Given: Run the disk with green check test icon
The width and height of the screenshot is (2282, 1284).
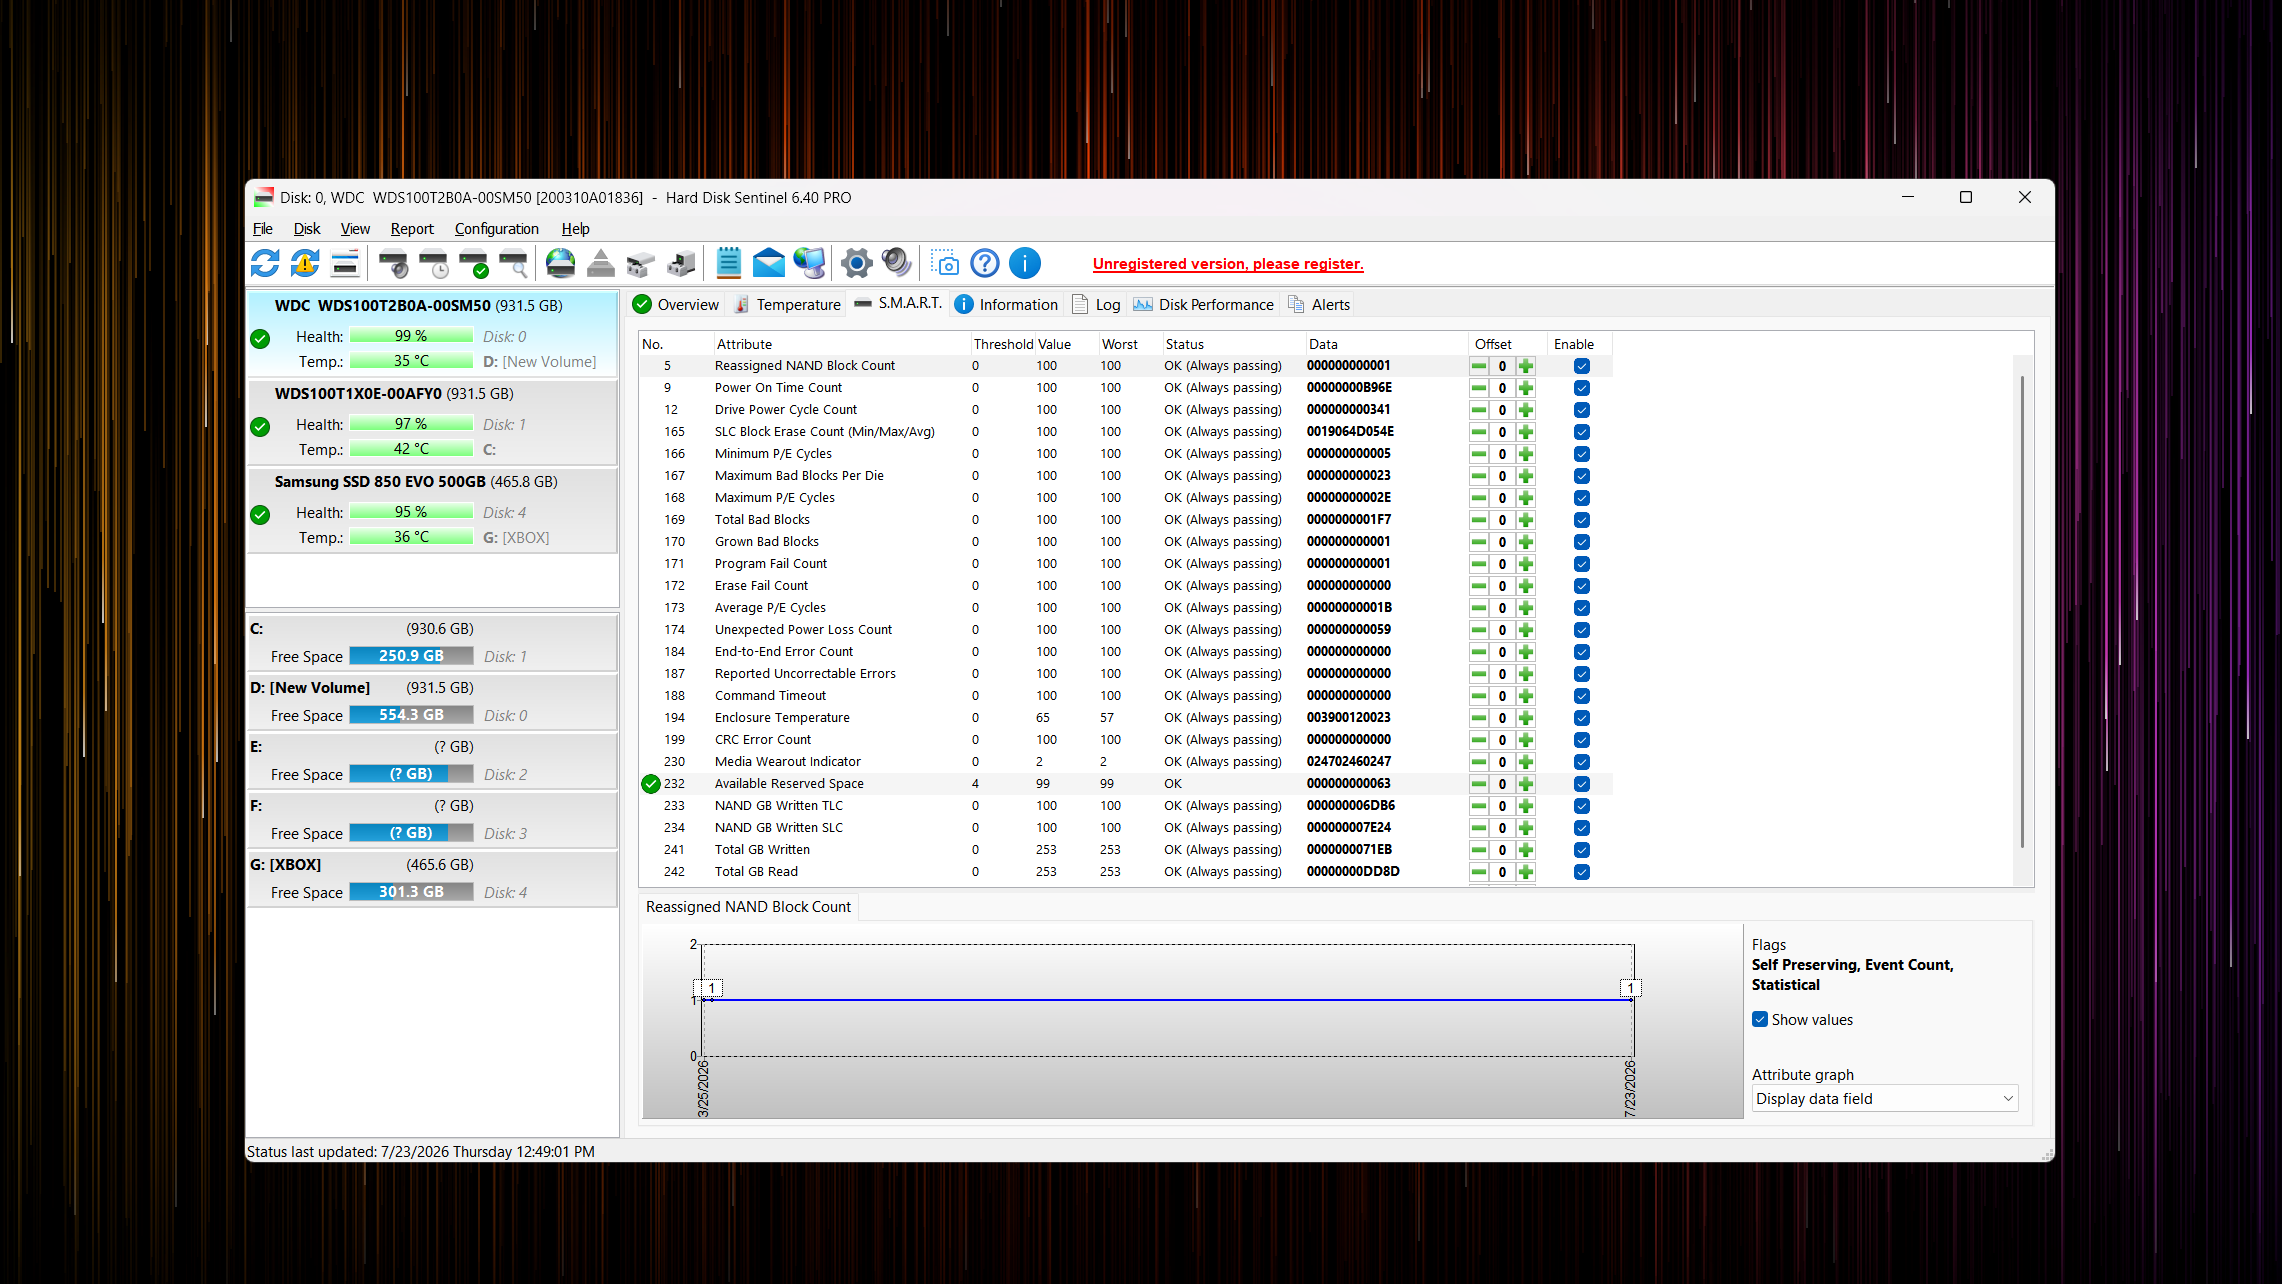Looking at the screenshot, I should point(473,264).
